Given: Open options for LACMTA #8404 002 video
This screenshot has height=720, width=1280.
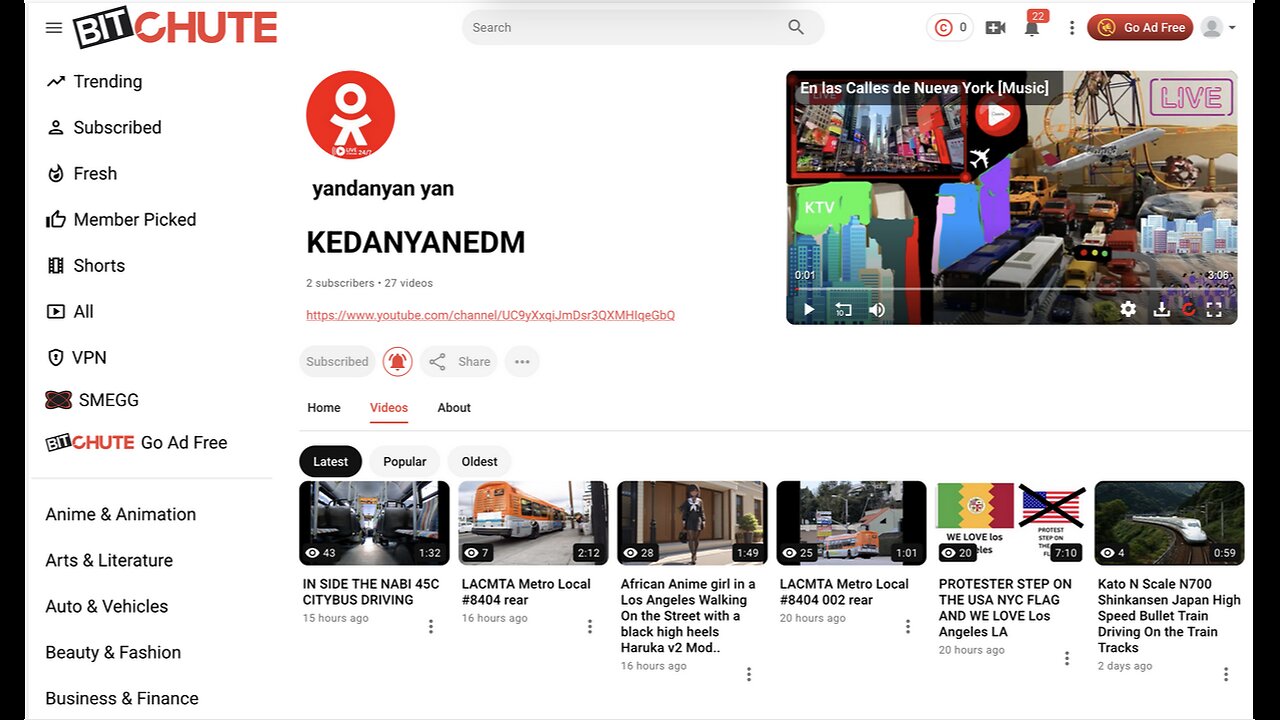Looking at the screenshot, I should coord(908,626).
